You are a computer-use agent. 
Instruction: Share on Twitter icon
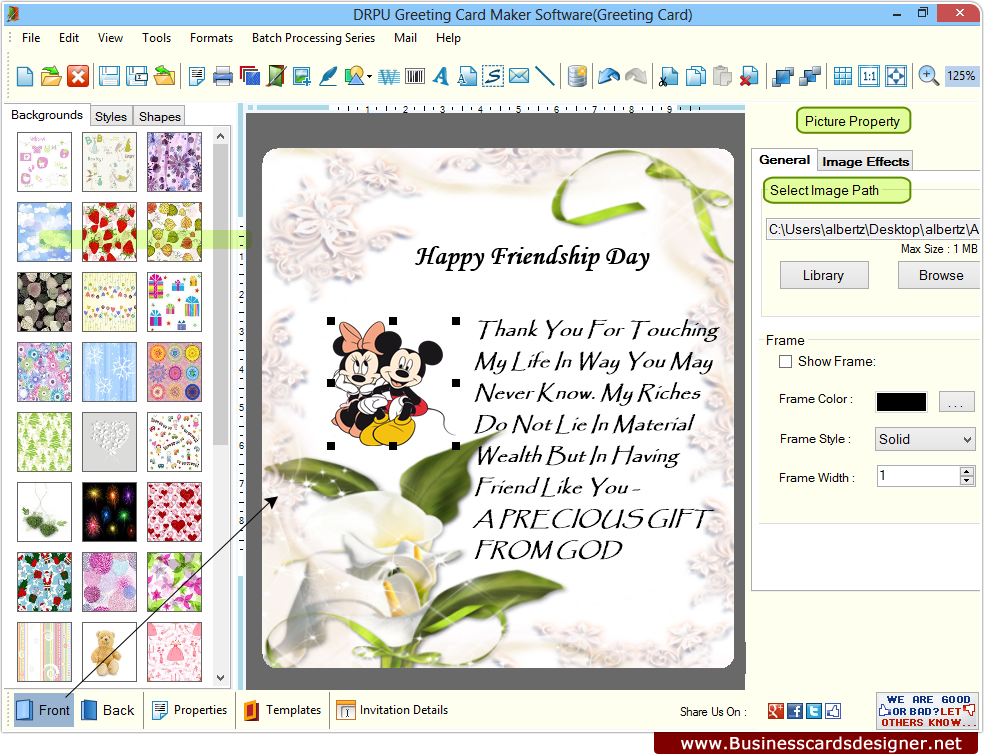tap(814, 711)
